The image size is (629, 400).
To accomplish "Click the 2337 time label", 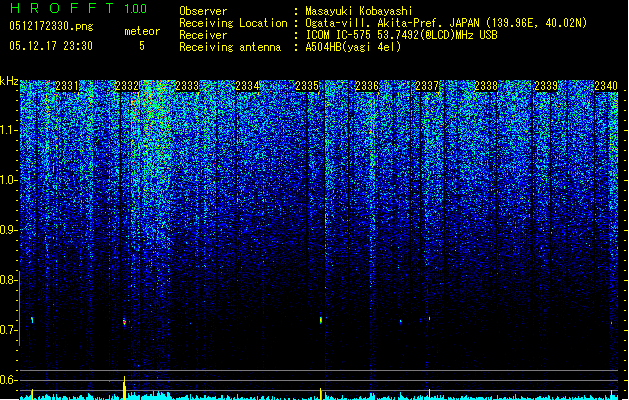I will [427, 86].
